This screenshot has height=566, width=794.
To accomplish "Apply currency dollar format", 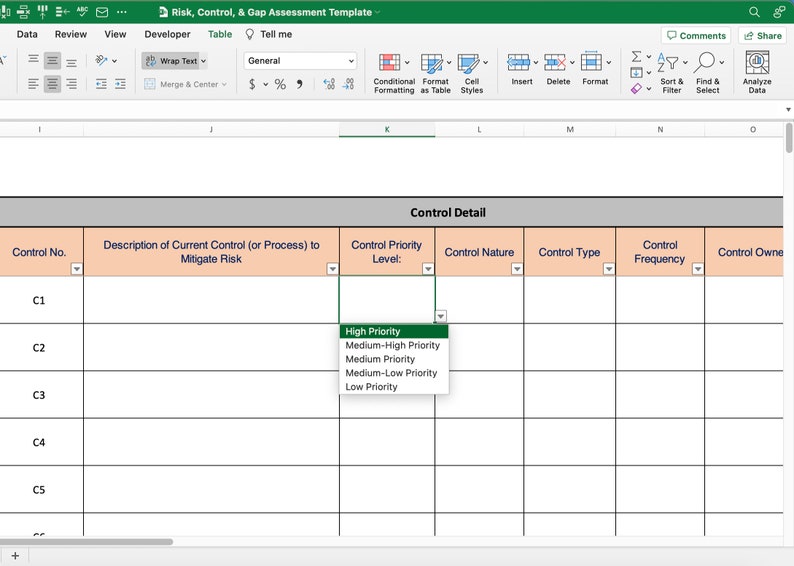I will pyautogui.click(x=252, y=84).
